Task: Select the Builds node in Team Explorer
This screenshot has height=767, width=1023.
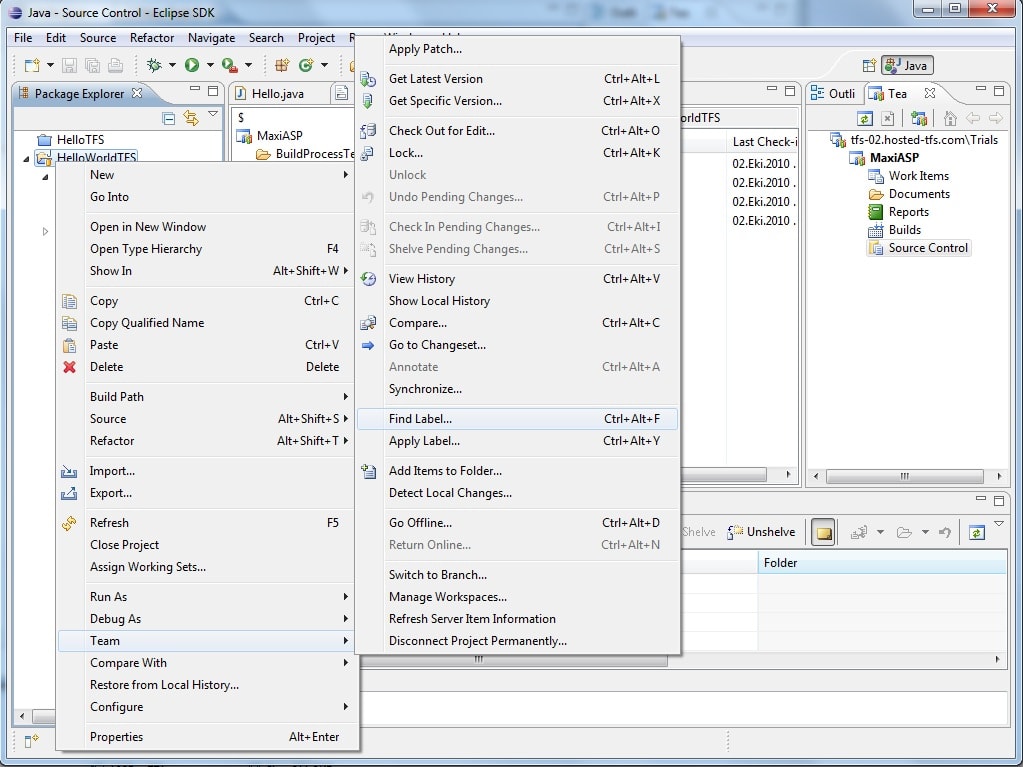Action: [894, 230]
